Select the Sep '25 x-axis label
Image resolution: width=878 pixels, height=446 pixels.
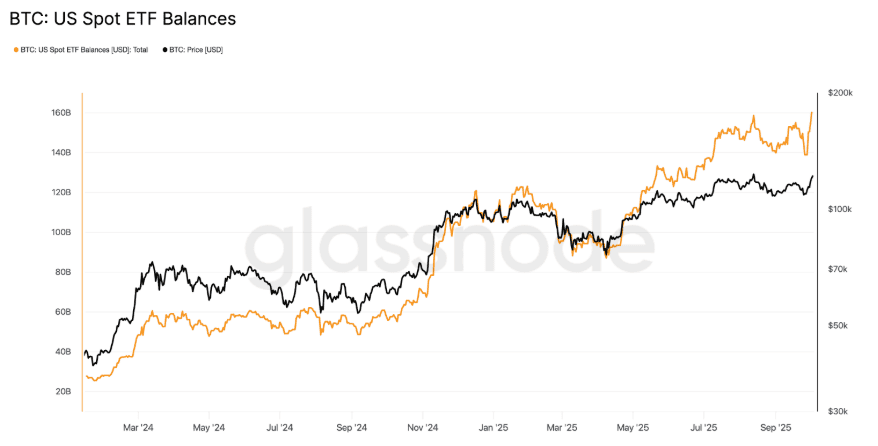777,427
